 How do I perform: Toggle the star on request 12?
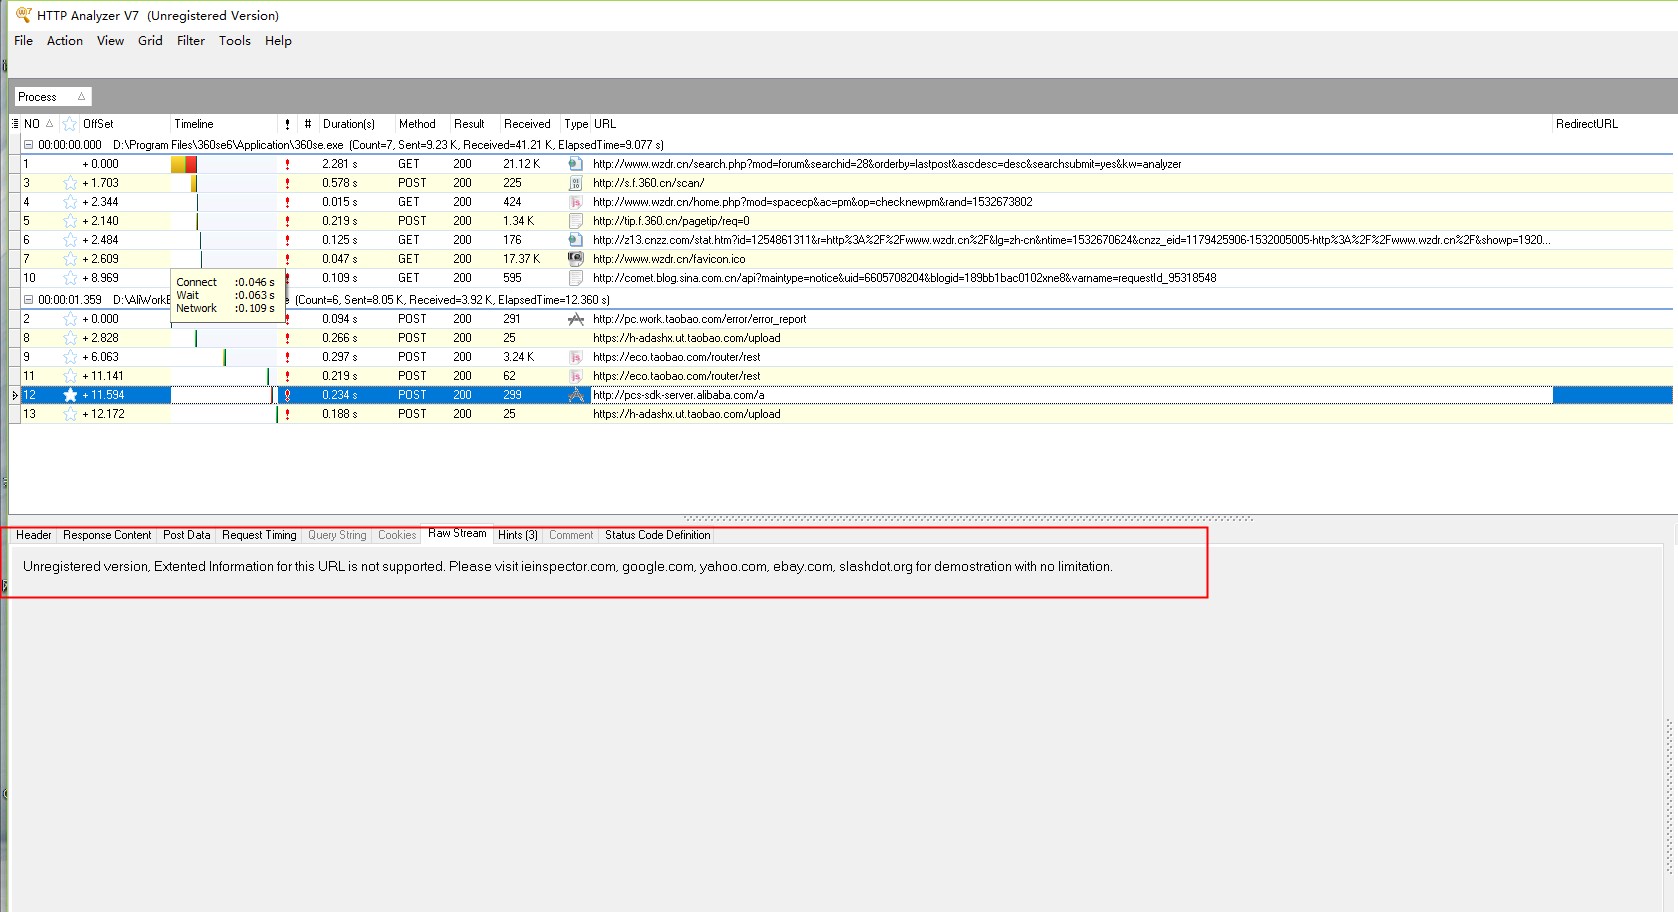[x=70, y=395]
